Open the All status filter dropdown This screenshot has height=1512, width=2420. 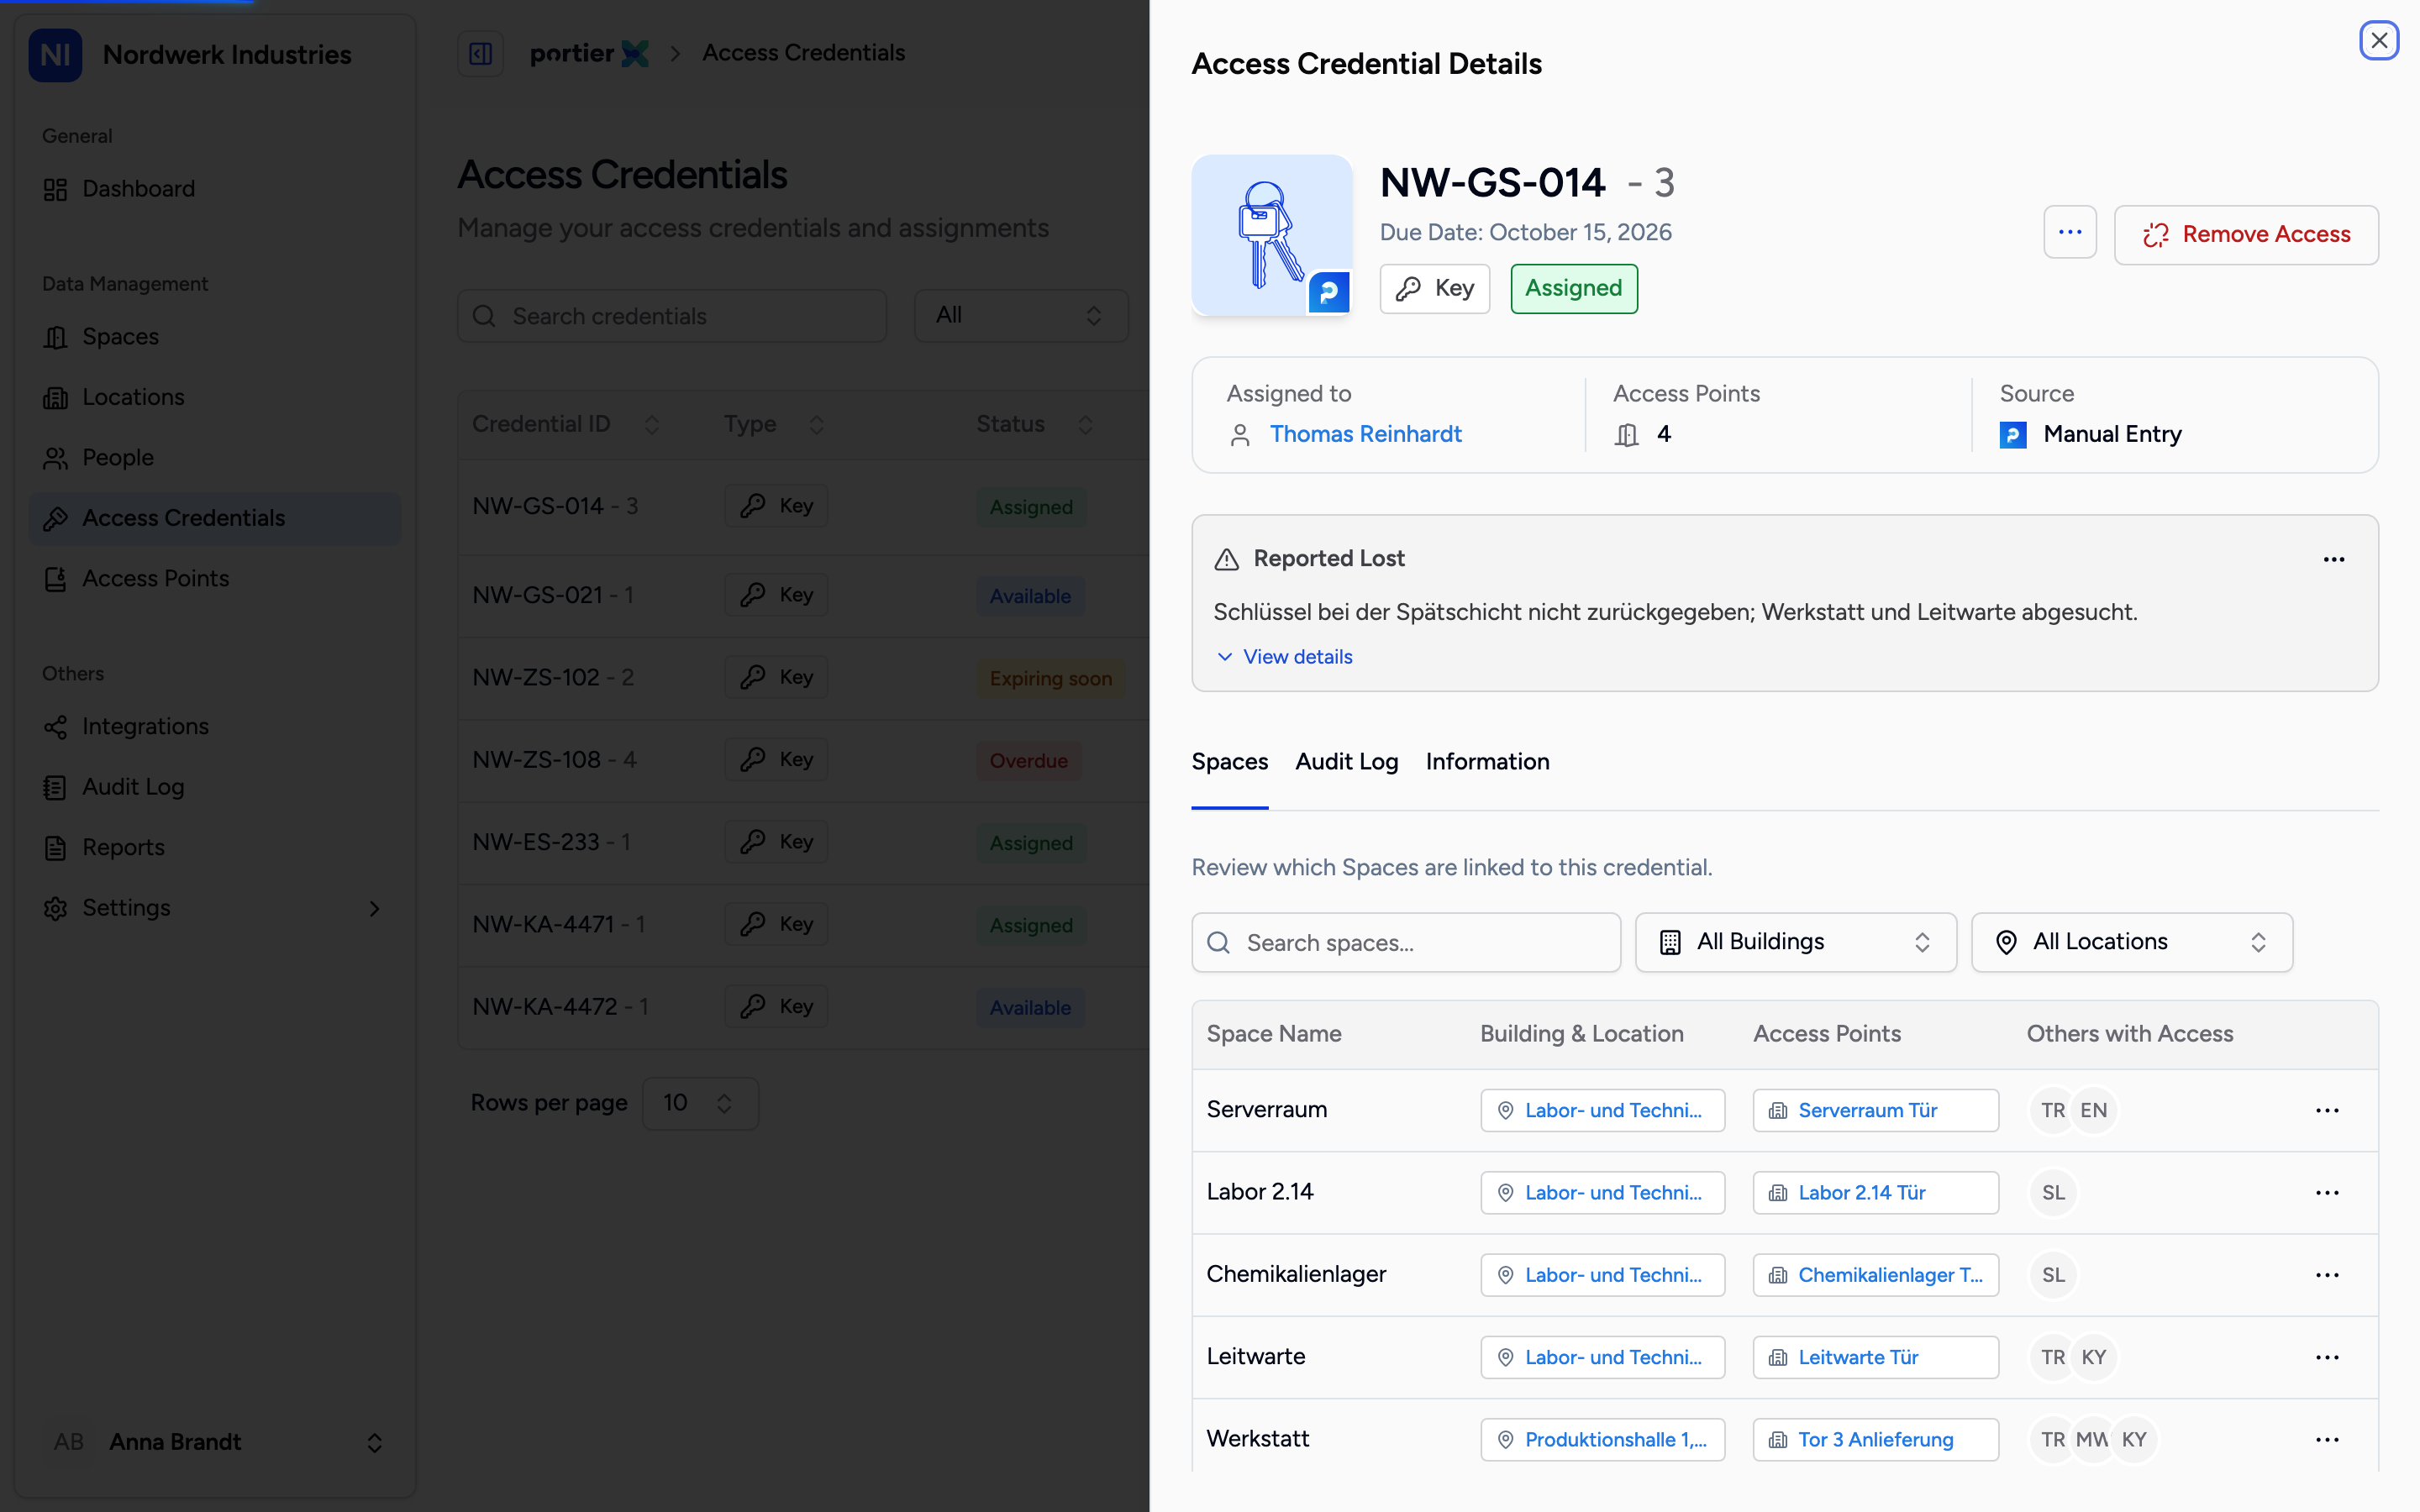point(1020,316)
